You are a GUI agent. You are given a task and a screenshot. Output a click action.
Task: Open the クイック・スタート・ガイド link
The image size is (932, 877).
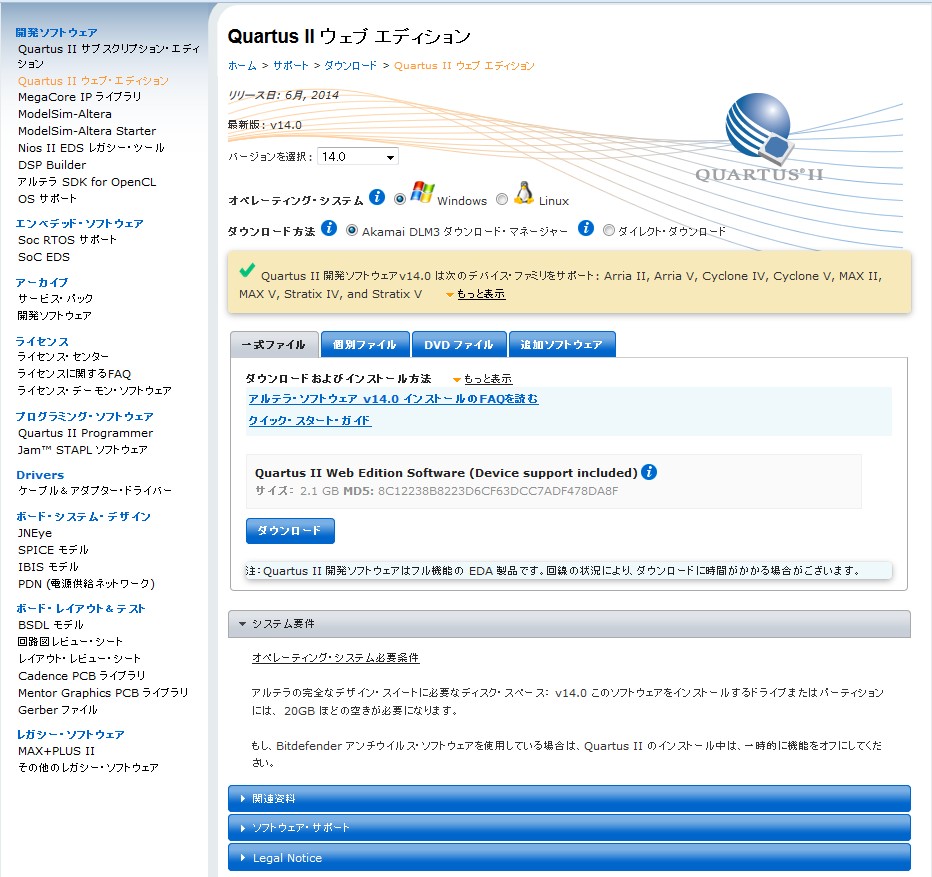310,420
